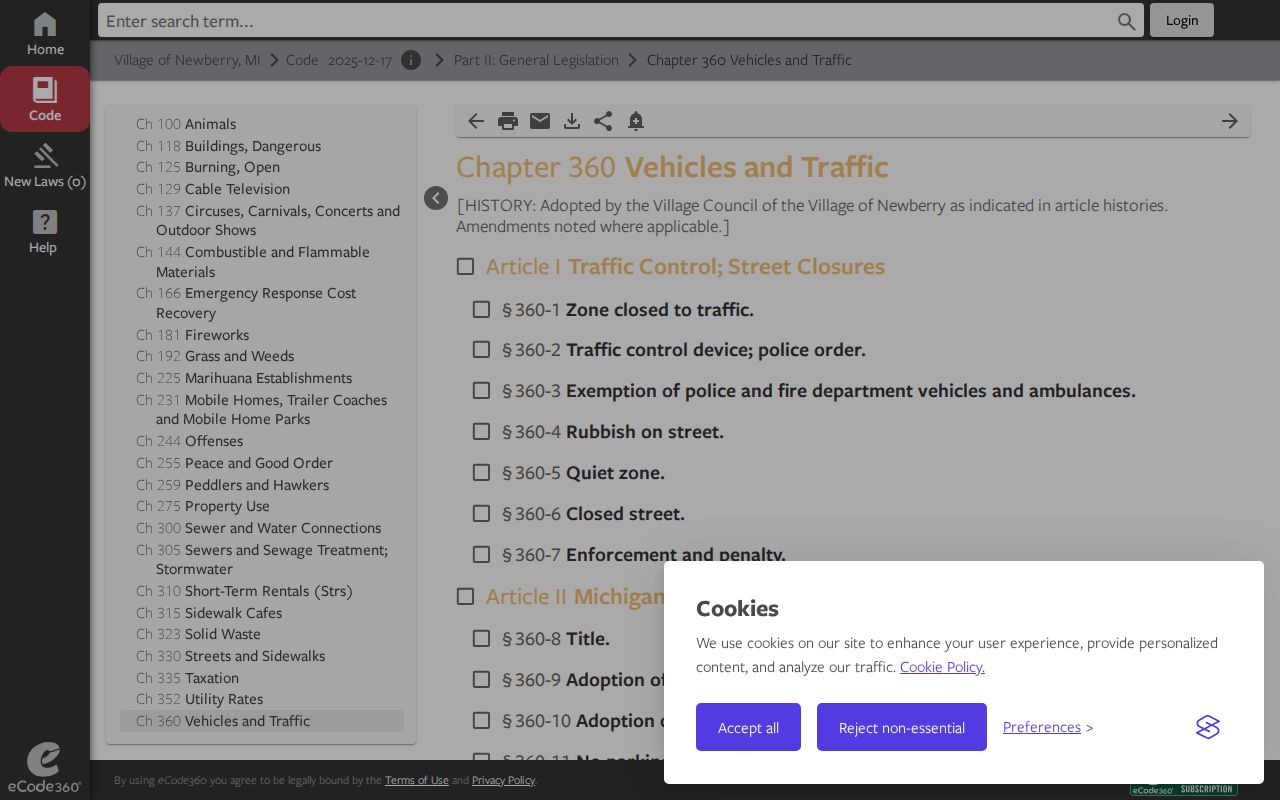Email this chapter
Viewport: 1280px width, 800px height.
click(x=540, y=121)
